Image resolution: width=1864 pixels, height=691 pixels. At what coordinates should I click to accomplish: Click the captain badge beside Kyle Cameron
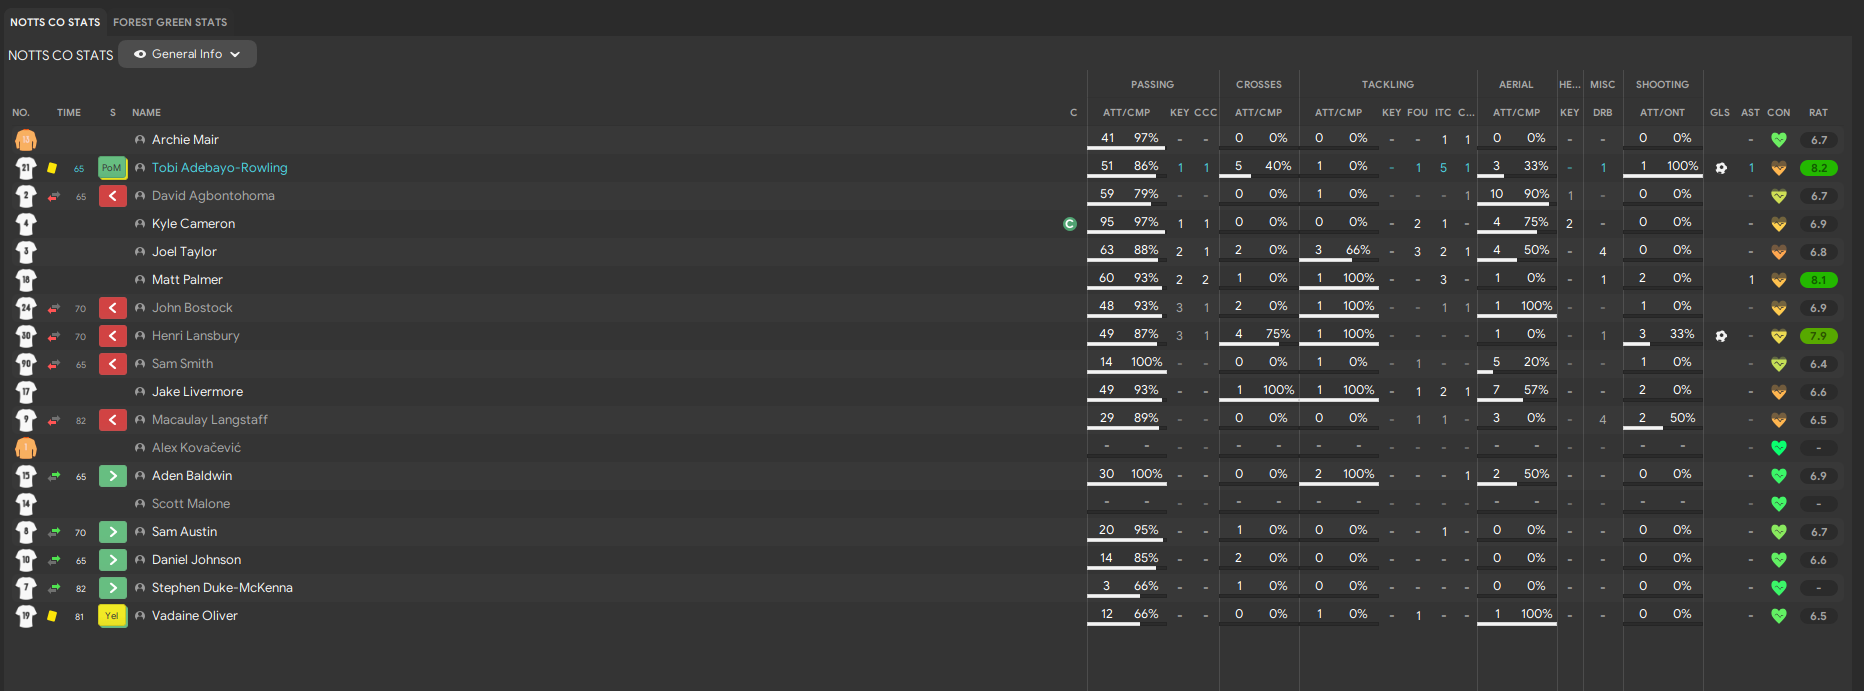(1070, 224)
